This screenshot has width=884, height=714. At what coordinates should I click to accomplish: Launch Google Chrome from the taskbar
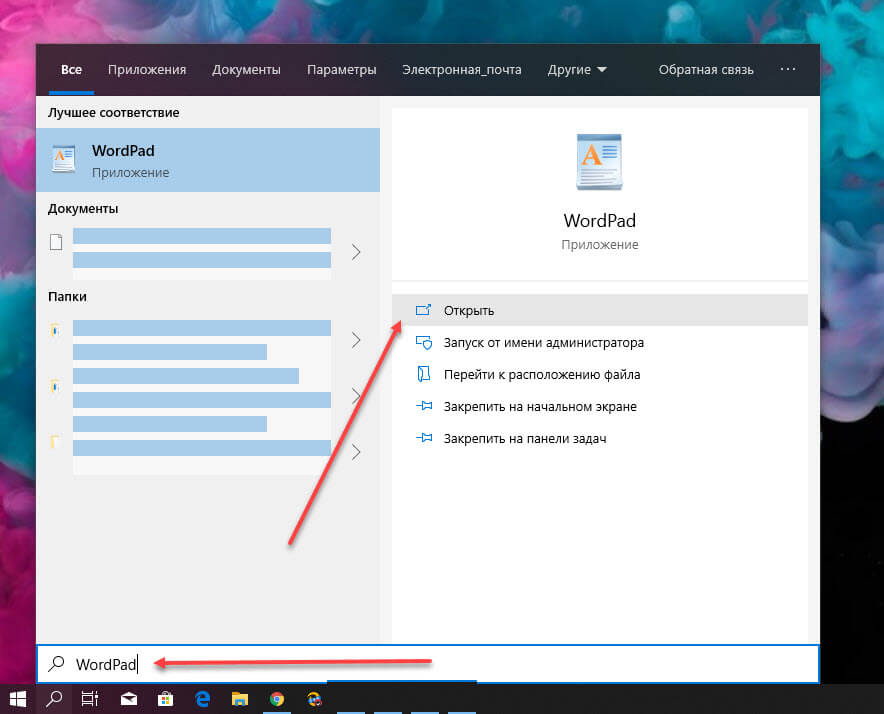pyautogui.click(x=277, y=699)
